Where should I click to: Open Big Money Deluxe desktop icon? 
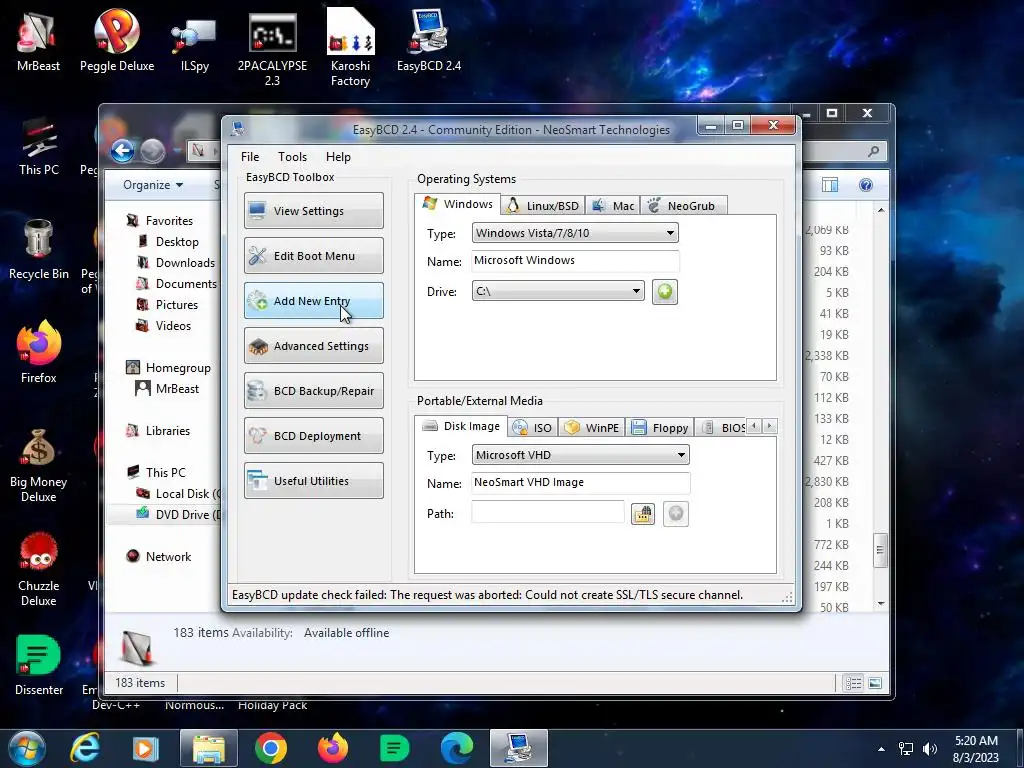click(39, 465)
